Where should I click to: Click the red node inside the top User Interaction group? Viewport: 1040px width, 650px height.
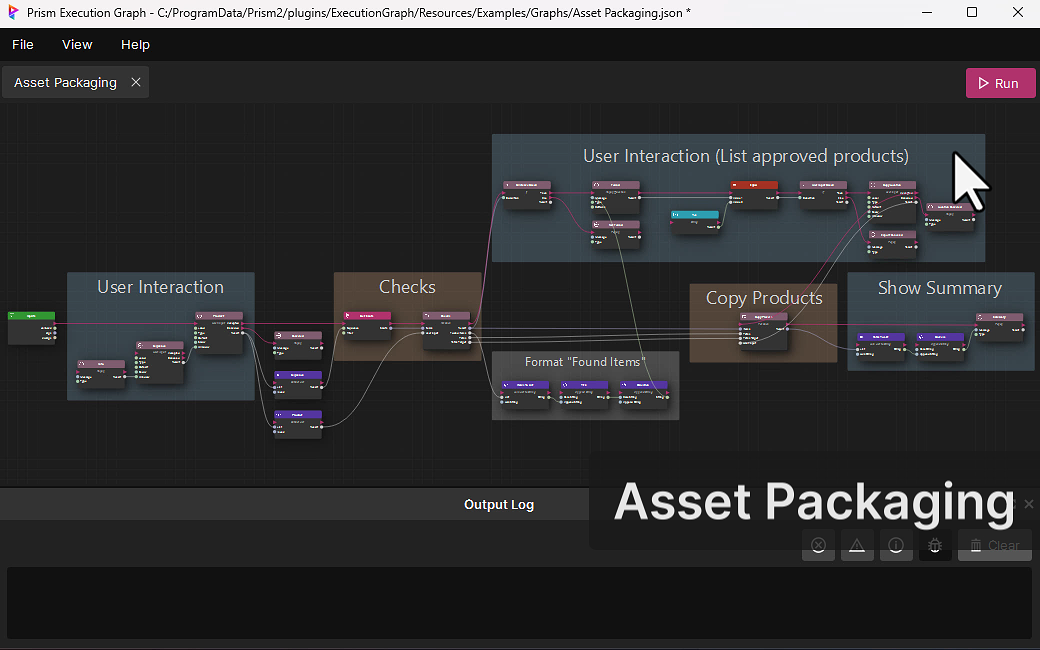tap(754, 185)
